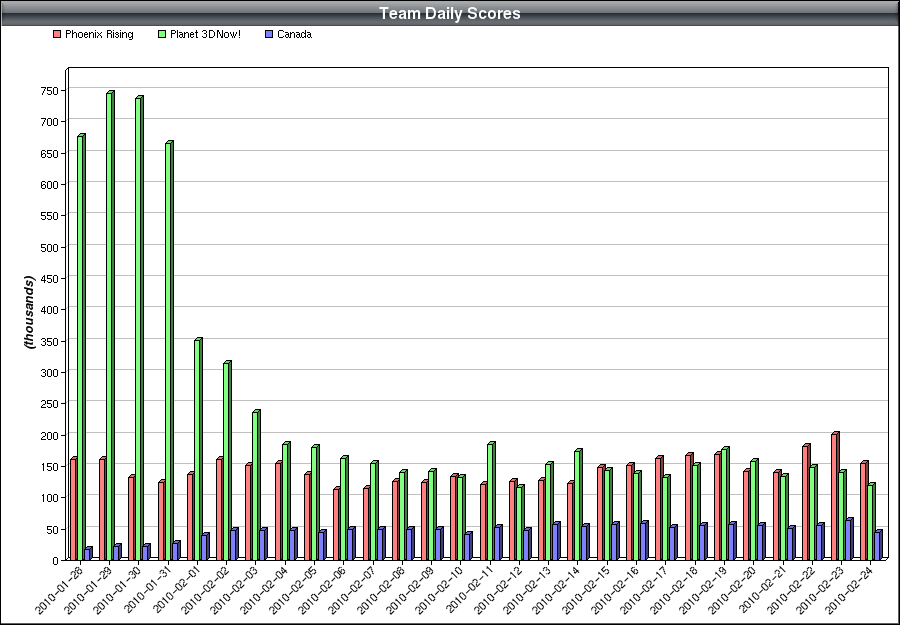Click the 2010-02-11 date label
The width and height of the screenshot is (900, 625).
click(470, 589)
